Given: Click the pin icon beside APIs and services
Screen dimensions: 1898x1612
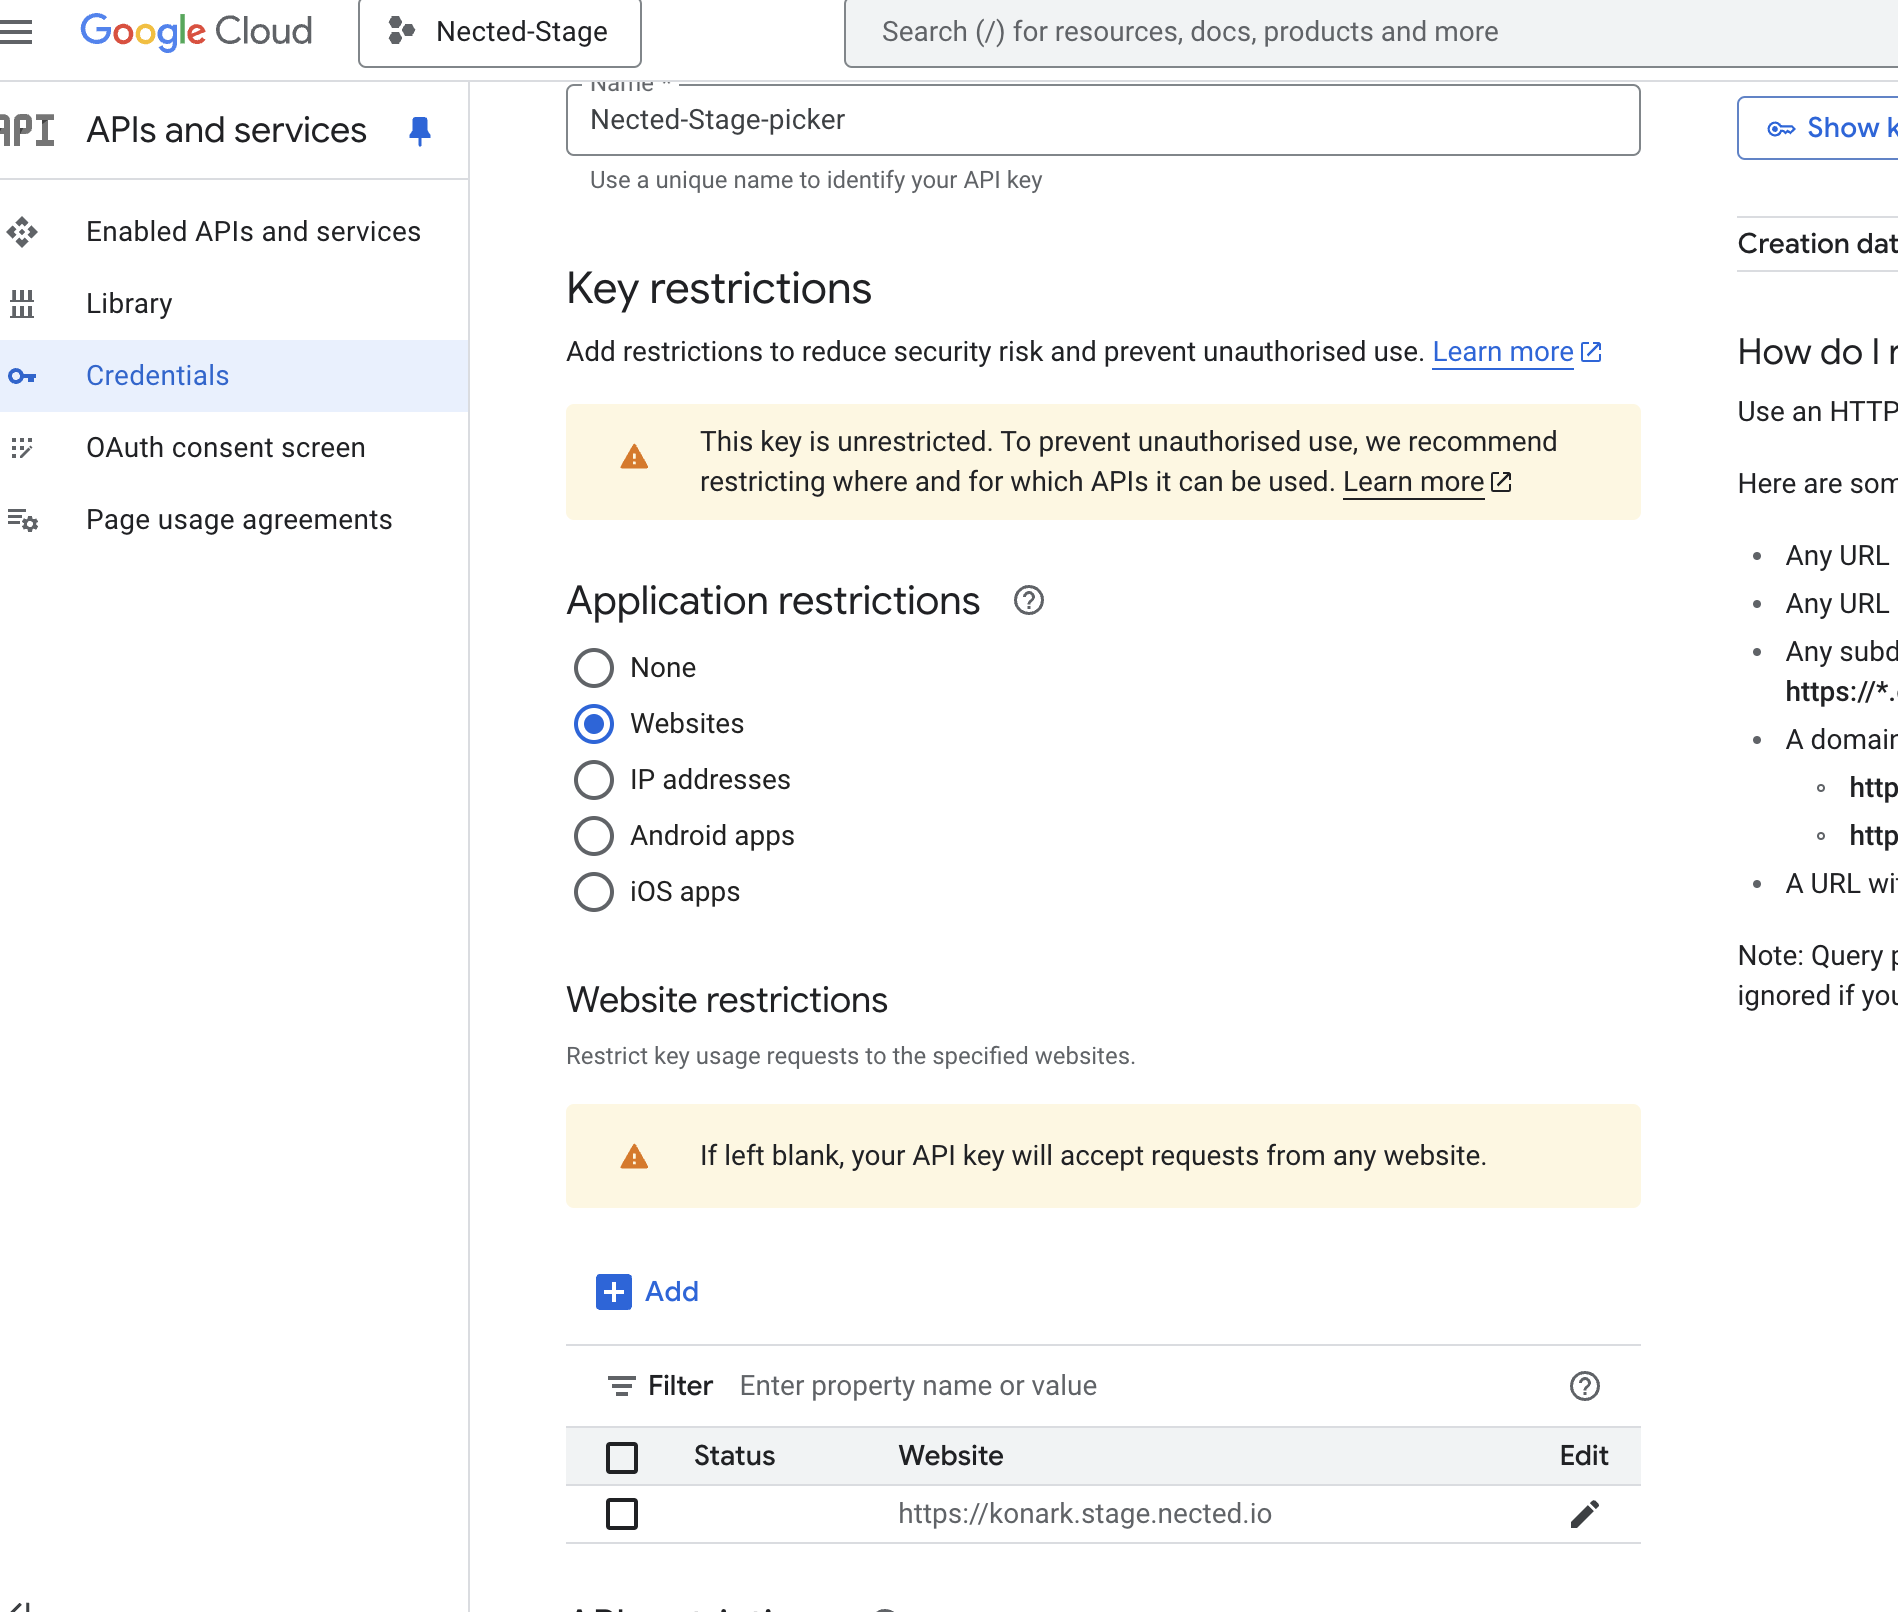Looking at the screenshot, I should pos(420,131).
